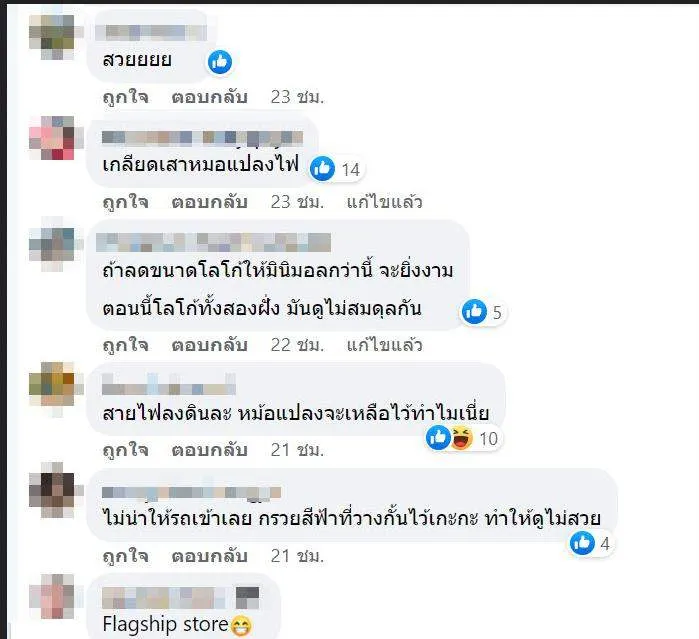Click the grinning emoji after Flagship store
The image size is (699, 639).
pyautogui.click(x=241, y=626)
